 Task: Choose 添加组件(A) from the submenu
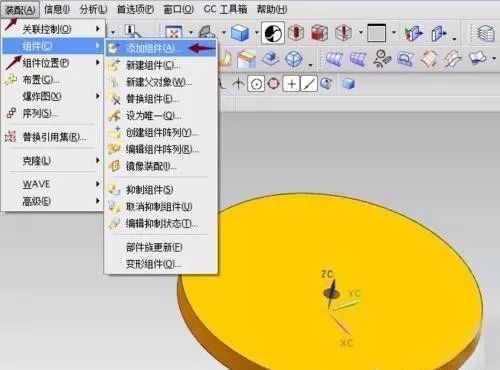coord(161,49)
